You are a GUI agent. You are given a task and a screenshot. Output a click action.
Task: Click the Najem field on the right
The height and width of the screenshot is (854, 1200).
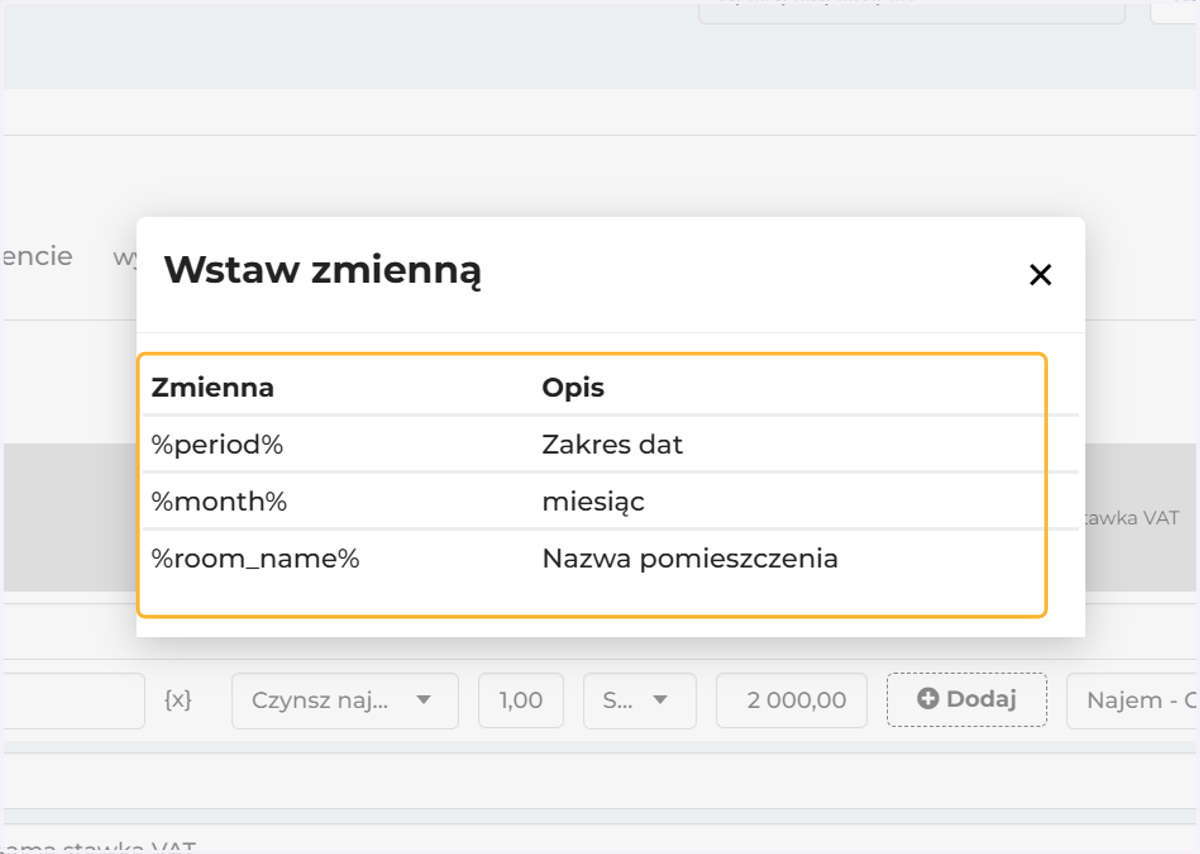click(x=1133, y=700)
